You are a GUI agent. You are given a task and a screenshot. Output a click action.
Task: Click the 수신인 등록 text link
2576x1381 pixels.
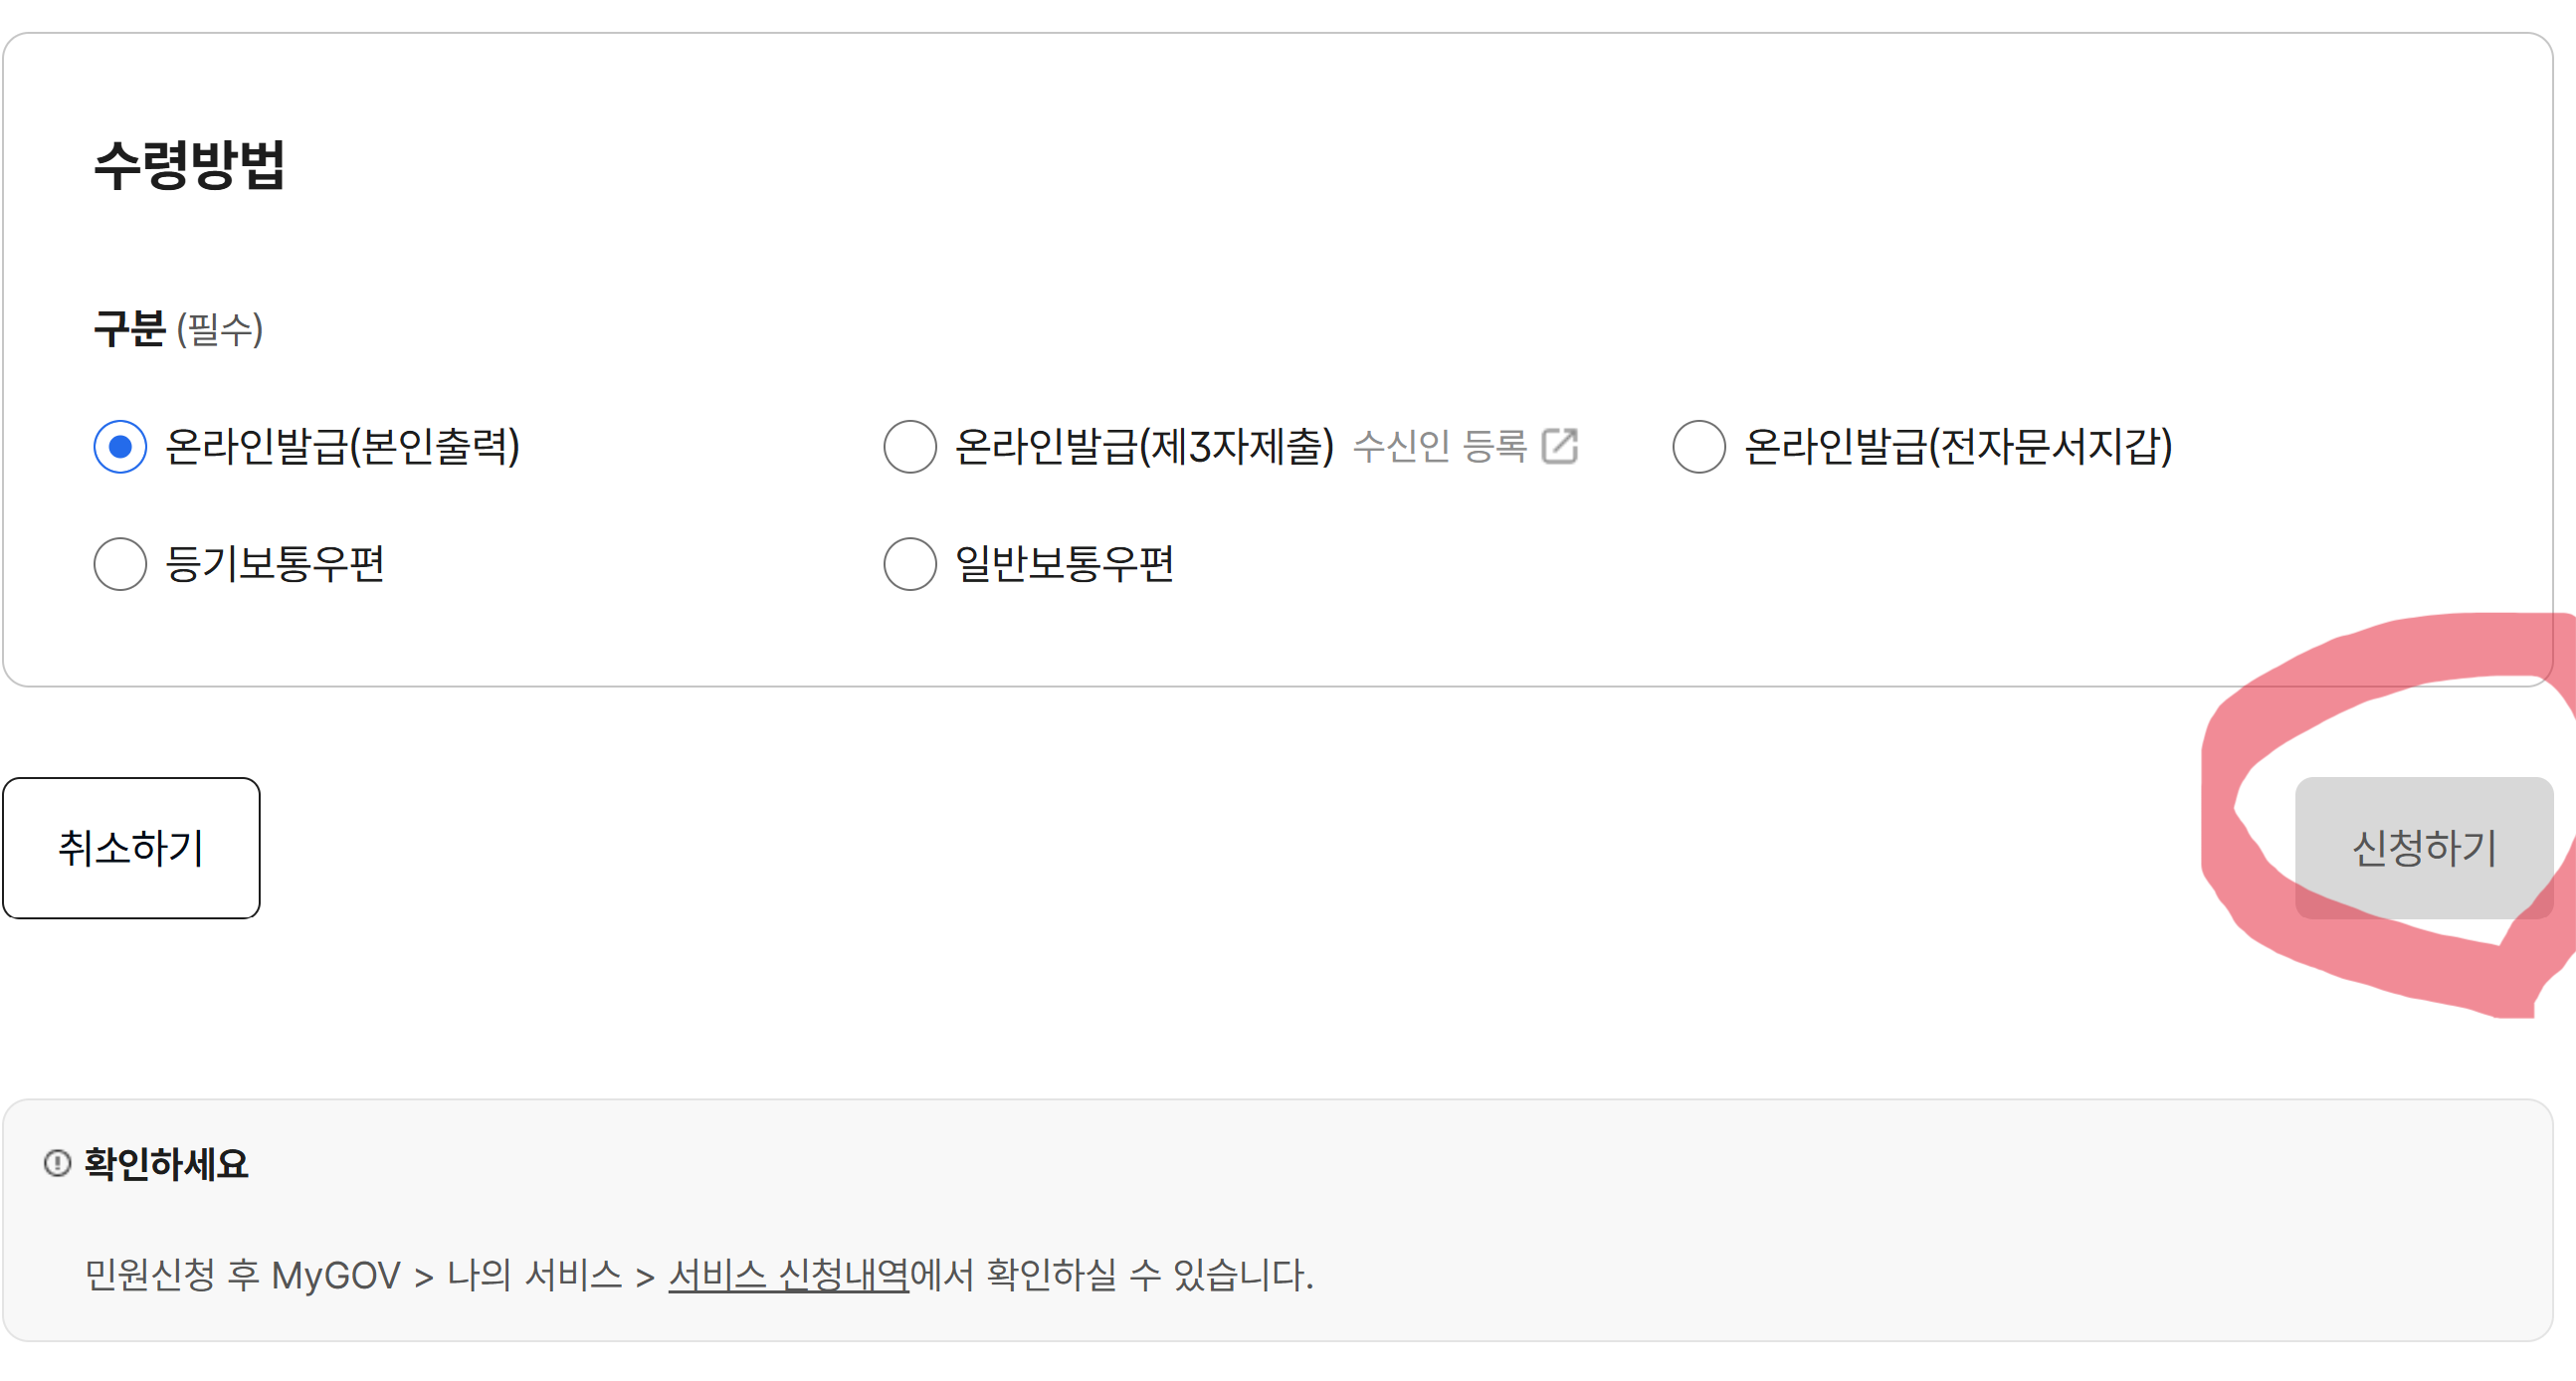coord(1443,449)
